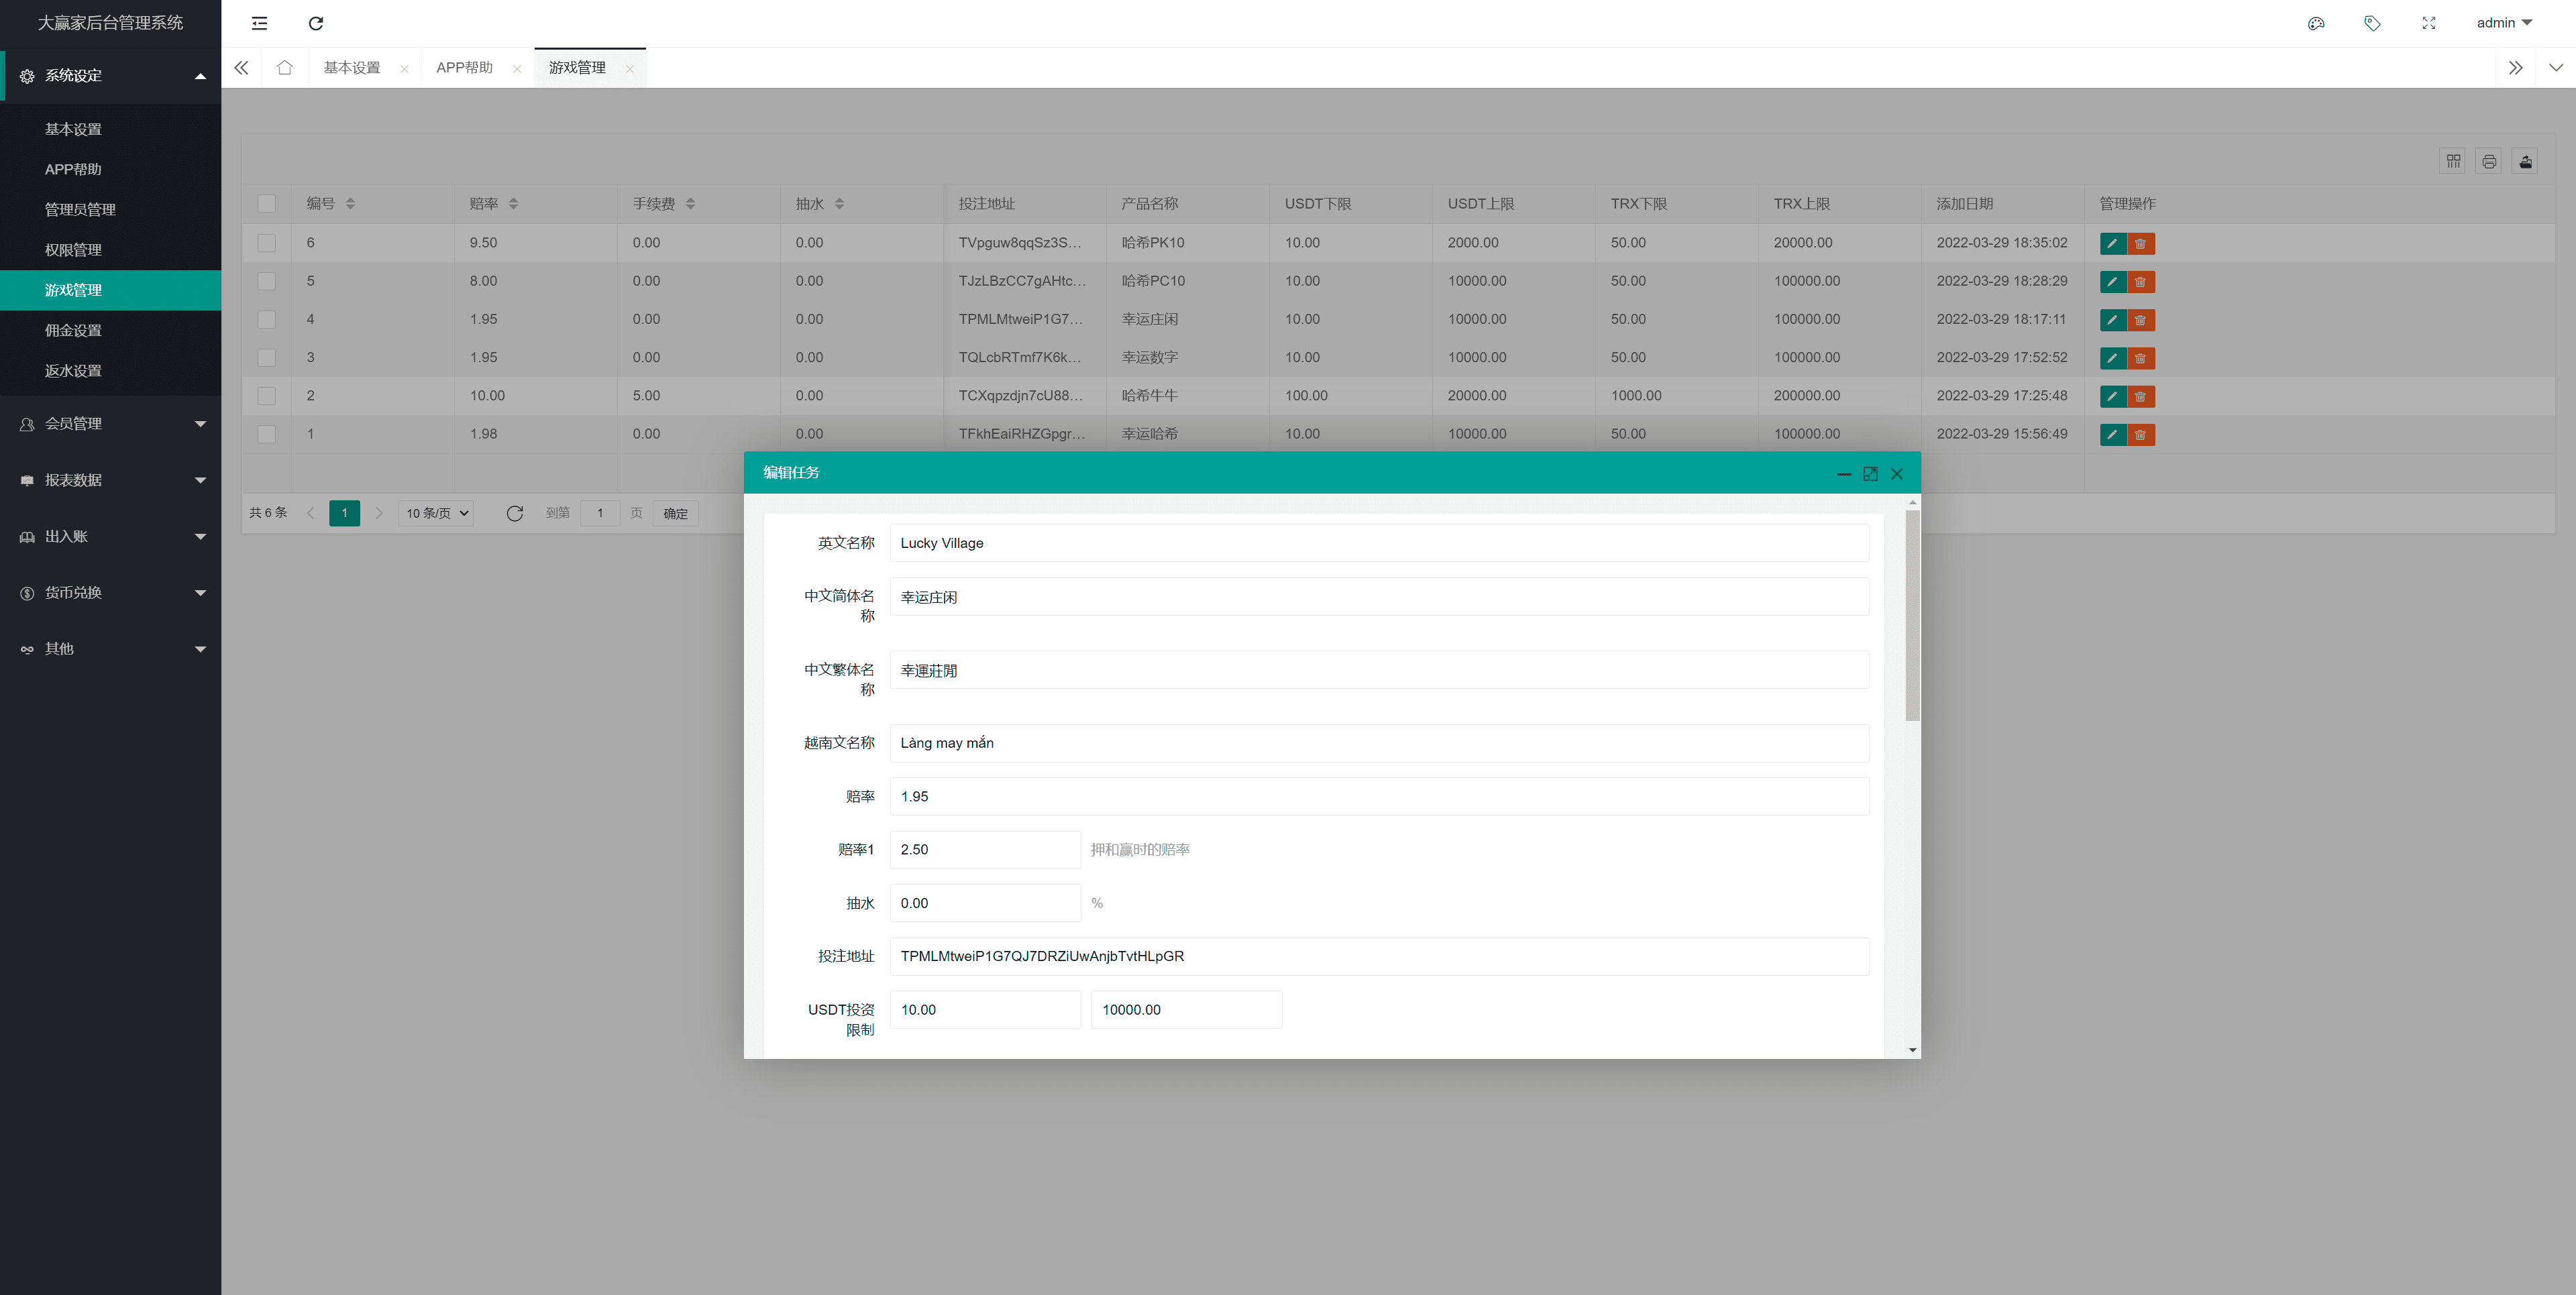Open 佣金设置 in the sidebar
This screenshot has height=1295, width=2576.
pyautogui.click(x=73, y=331)
